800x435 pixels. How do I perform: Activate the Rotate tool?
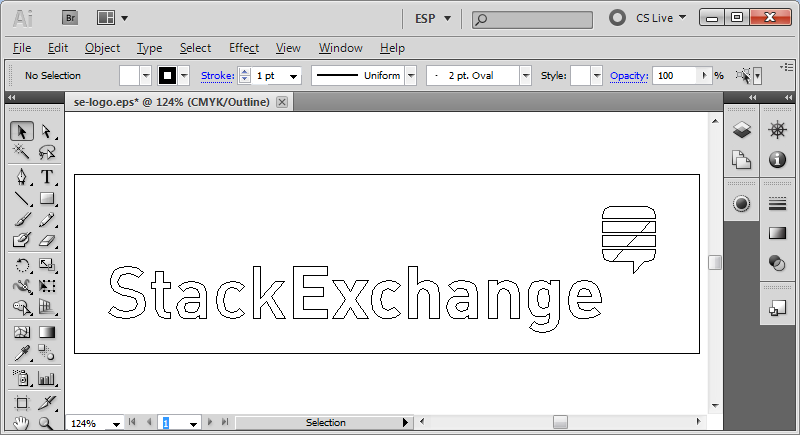pos(21,265)
